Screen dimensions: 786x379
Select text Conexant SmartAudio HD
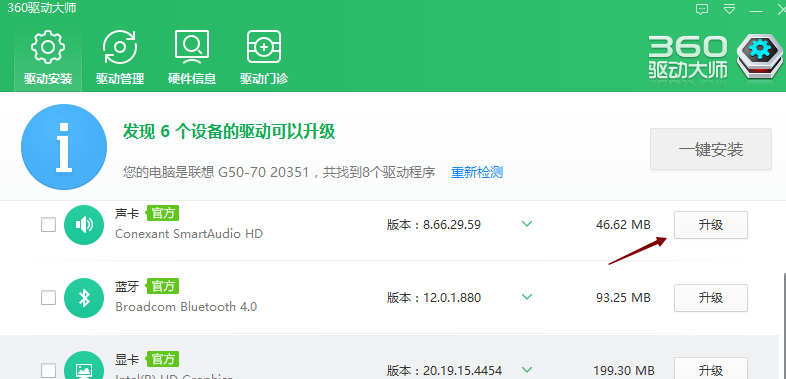(x=189, y=234)
